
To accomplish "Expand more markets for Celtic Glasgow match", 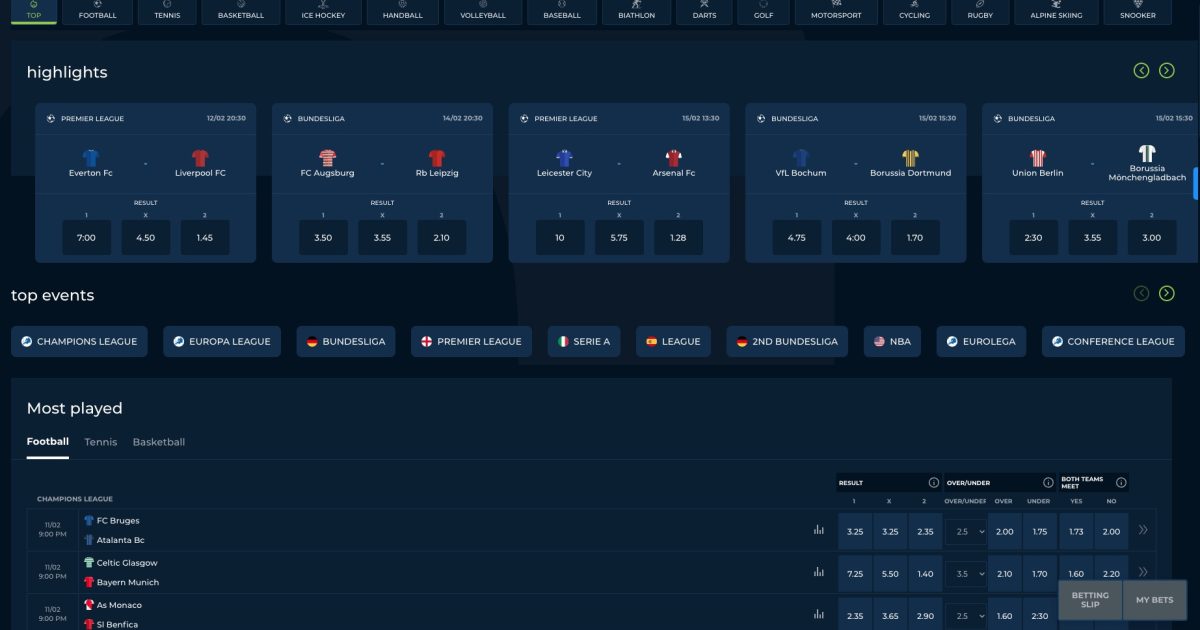I will [x=1142, y=573].
